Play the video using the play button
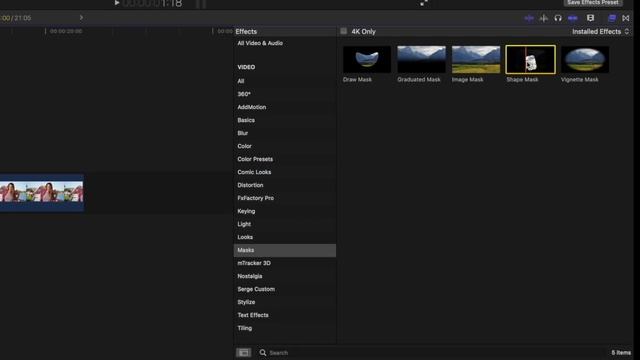The width and height of the screenshot is (640, 360). tap(117, 3)
